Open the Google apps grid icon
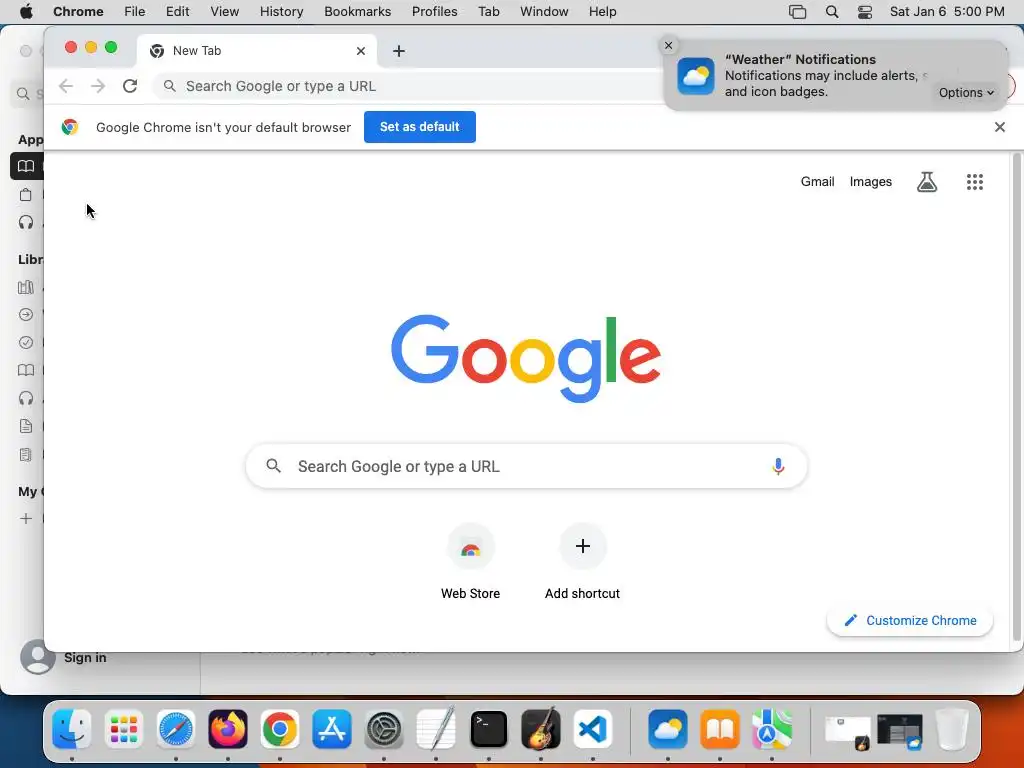This screenshot has width=1024, height=768. pos(974,182)
